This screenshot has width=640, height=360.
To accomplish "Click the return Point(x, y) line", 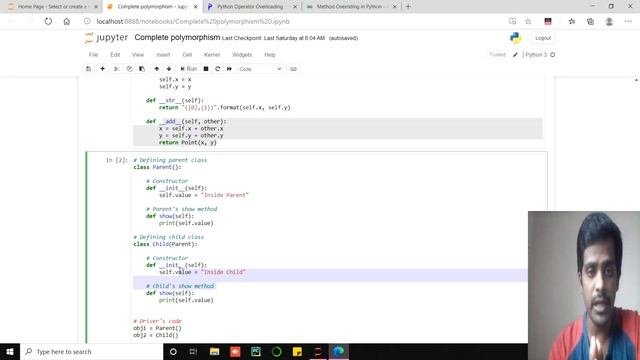I will (188, 142).
